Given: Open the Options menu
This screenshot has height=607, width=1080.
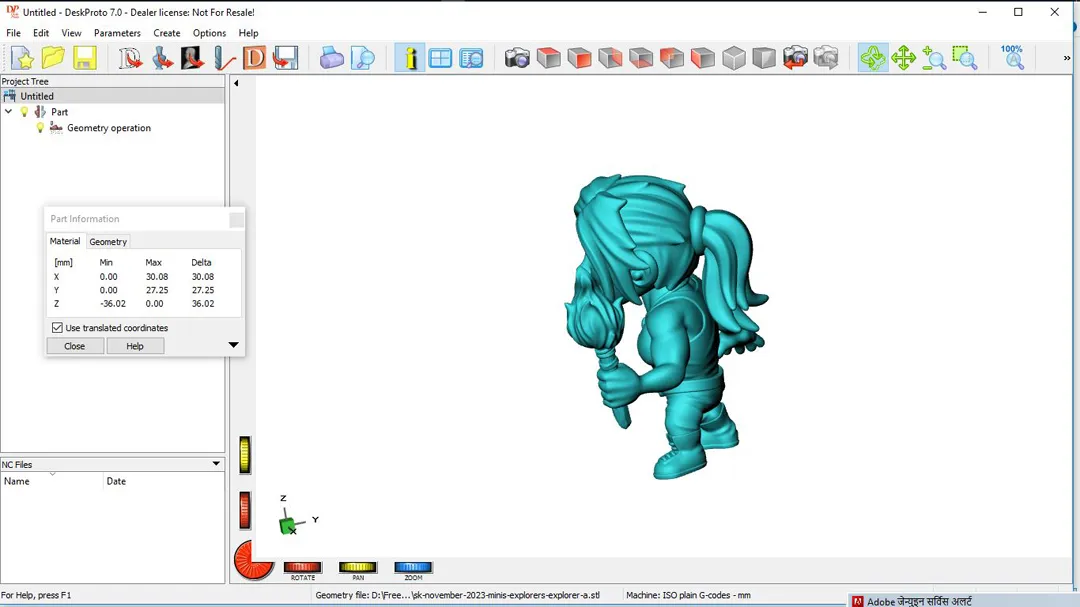Looking at the screenshot, I should [209, 33].
